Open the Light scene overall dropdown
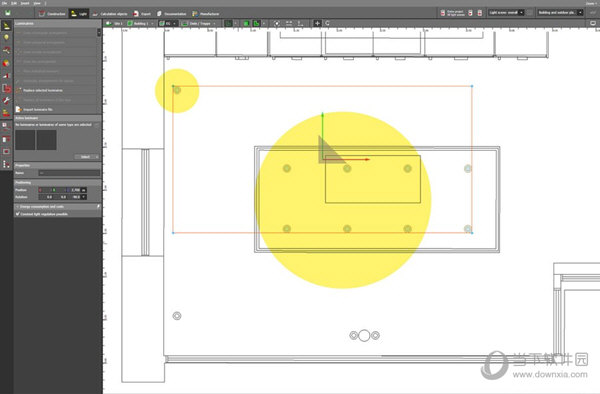 [505, 13]
